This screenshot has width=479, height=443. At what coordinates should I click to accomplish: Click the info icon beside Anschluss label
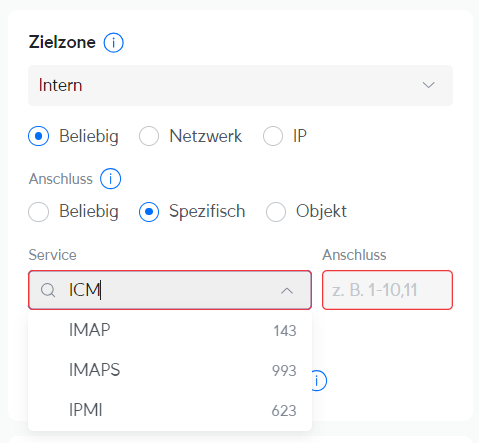coord(110,179)
